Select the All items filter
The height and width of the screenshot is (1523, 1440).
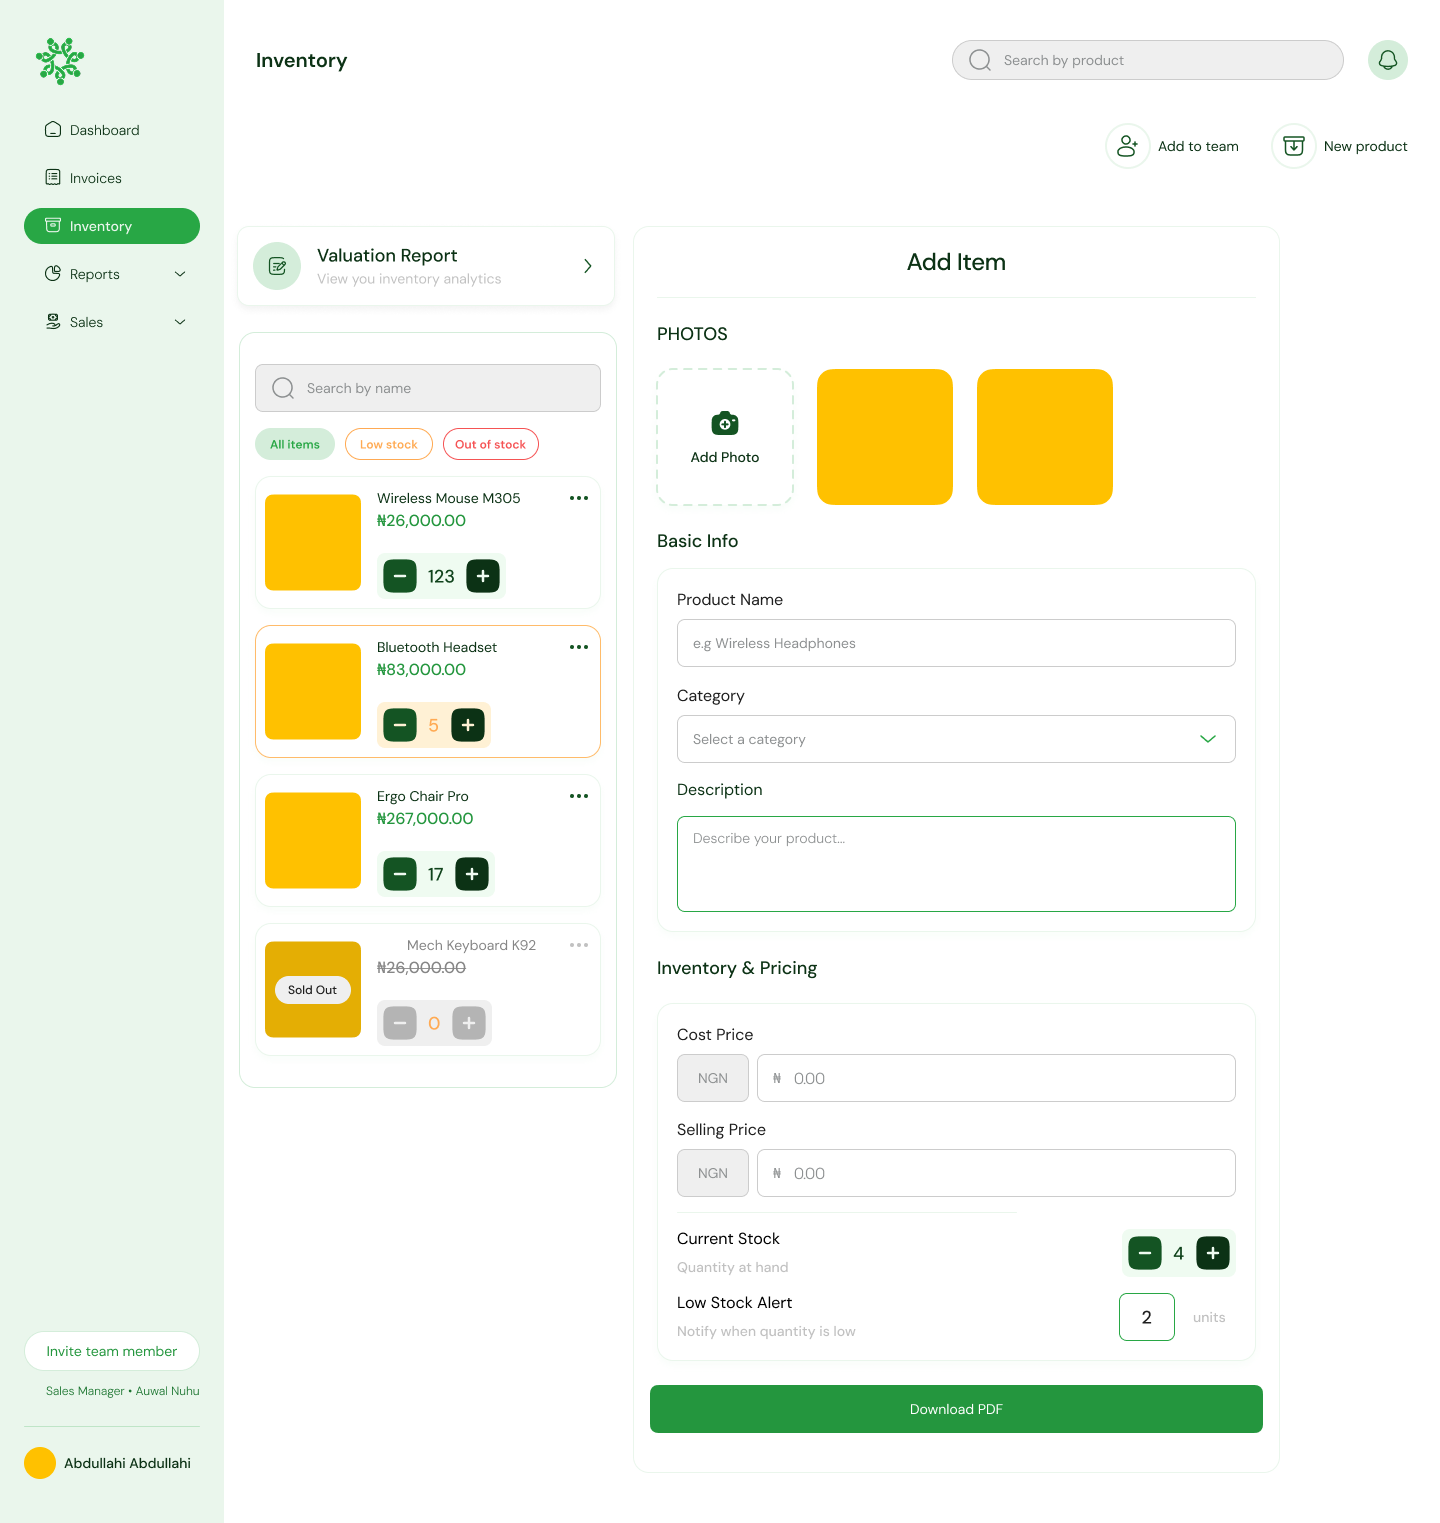click(x=295, y=444)
